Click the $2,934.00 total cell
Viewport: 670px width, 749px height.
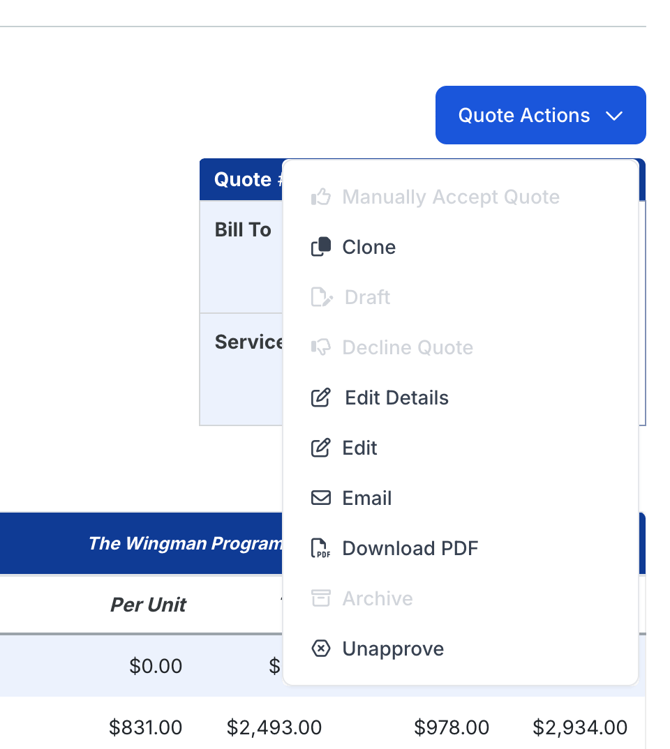580,728
